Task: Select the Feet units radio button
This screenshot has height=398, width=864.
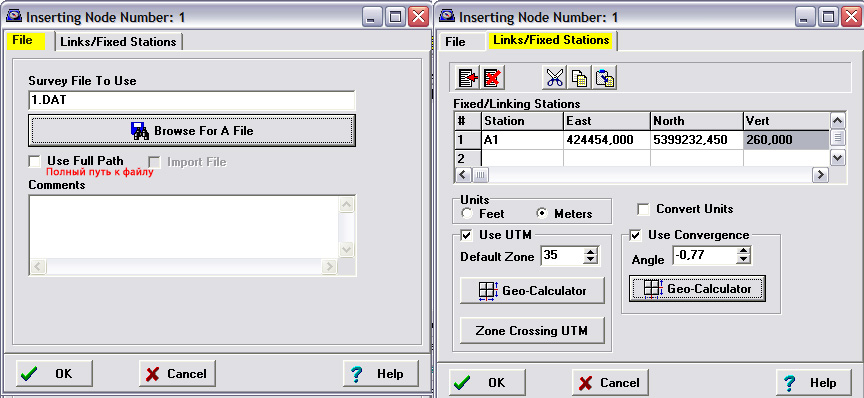Action: [467, 213]
